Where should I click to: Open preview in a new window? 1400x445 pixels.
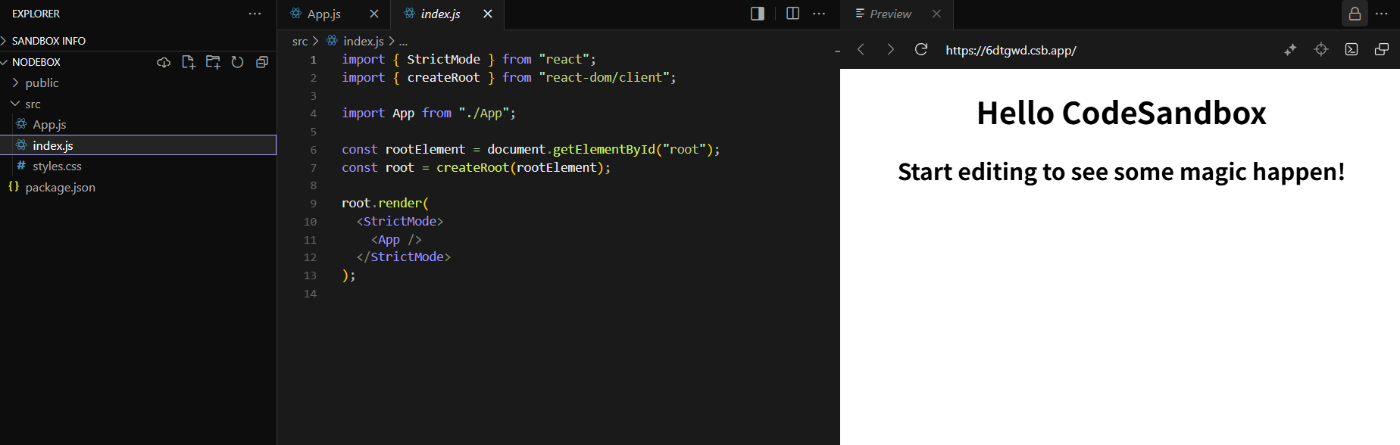[1382, 49]
